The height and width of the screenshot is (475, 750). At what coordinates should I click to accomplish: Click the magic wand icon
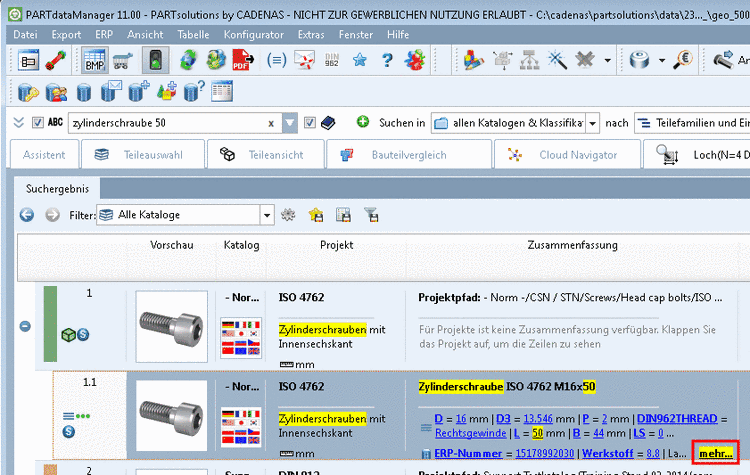(x=557, y=61)
